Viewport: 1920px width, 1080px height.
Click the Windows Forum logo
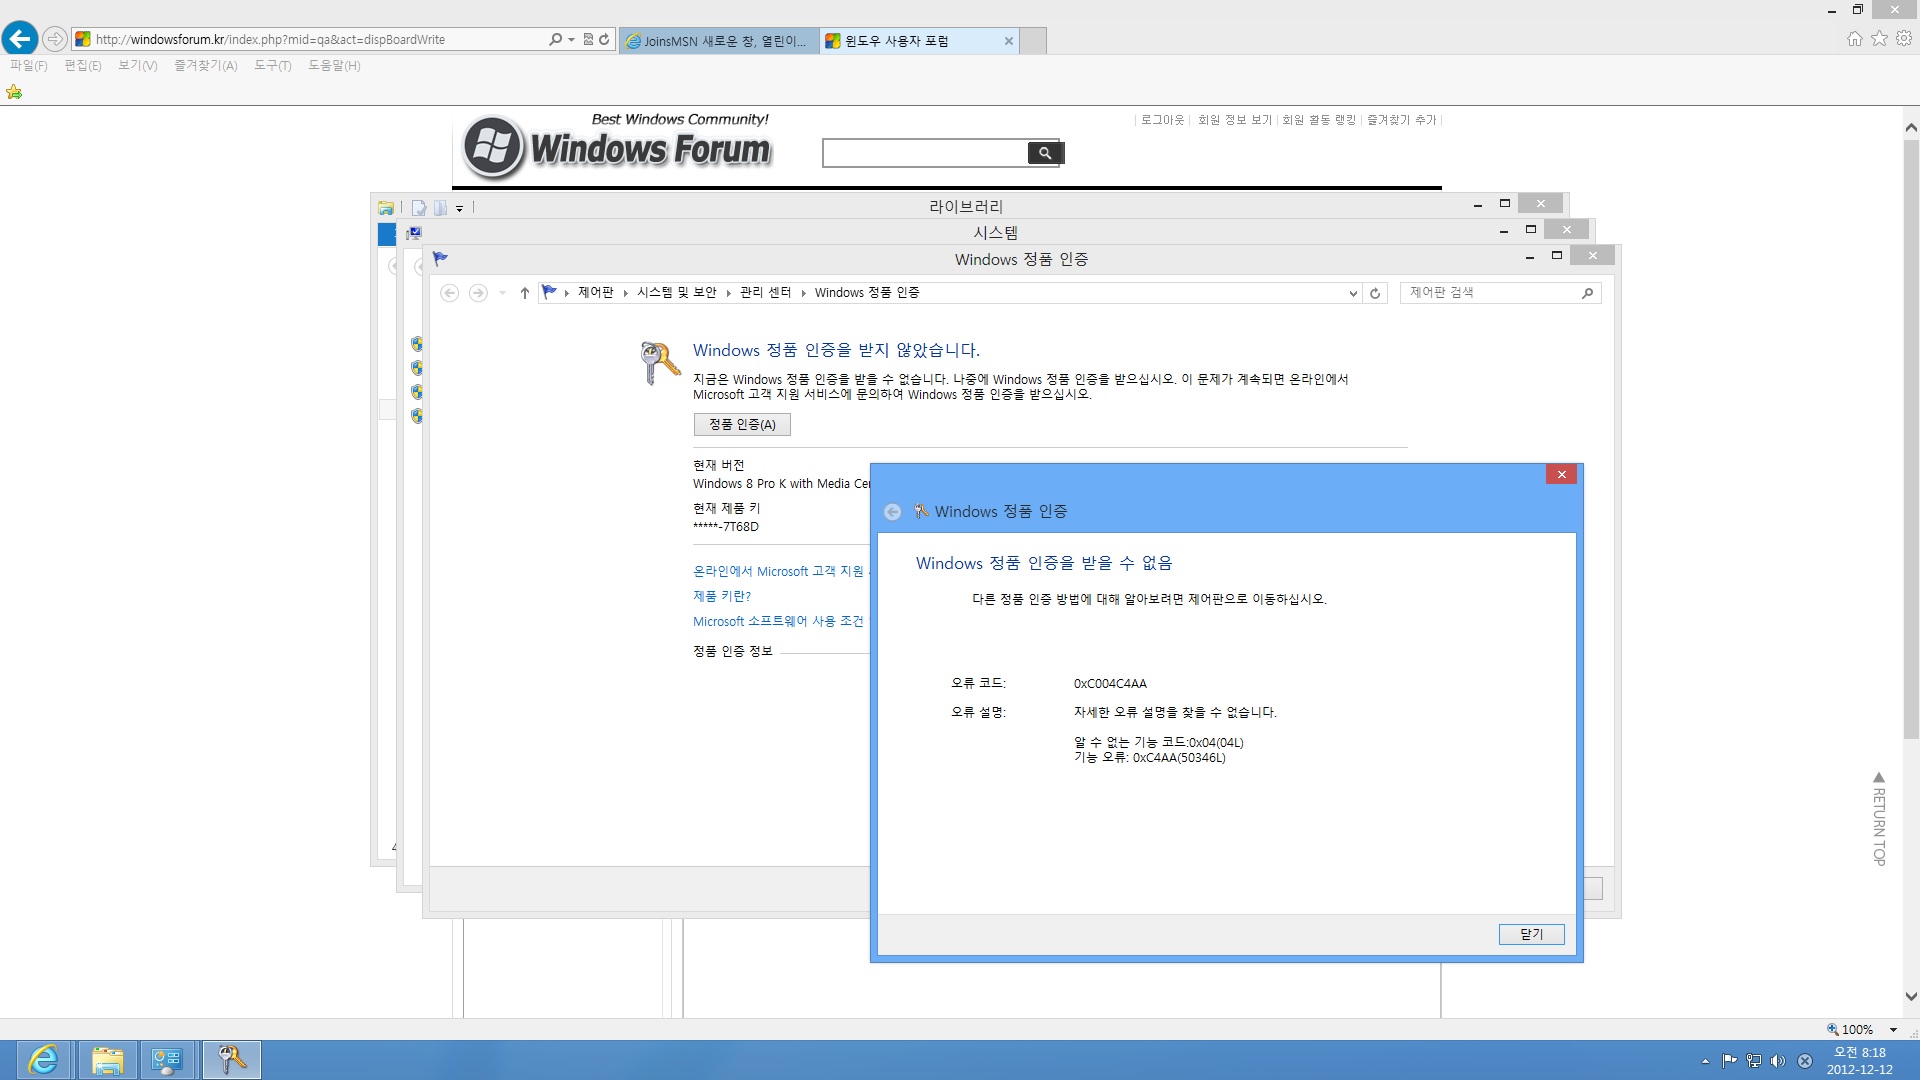(x=617, y=148)
